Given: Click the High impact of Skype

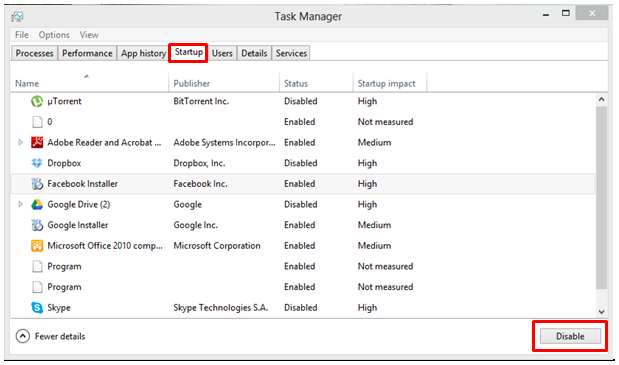Looking at the screenshot, I should click(367, 308).
